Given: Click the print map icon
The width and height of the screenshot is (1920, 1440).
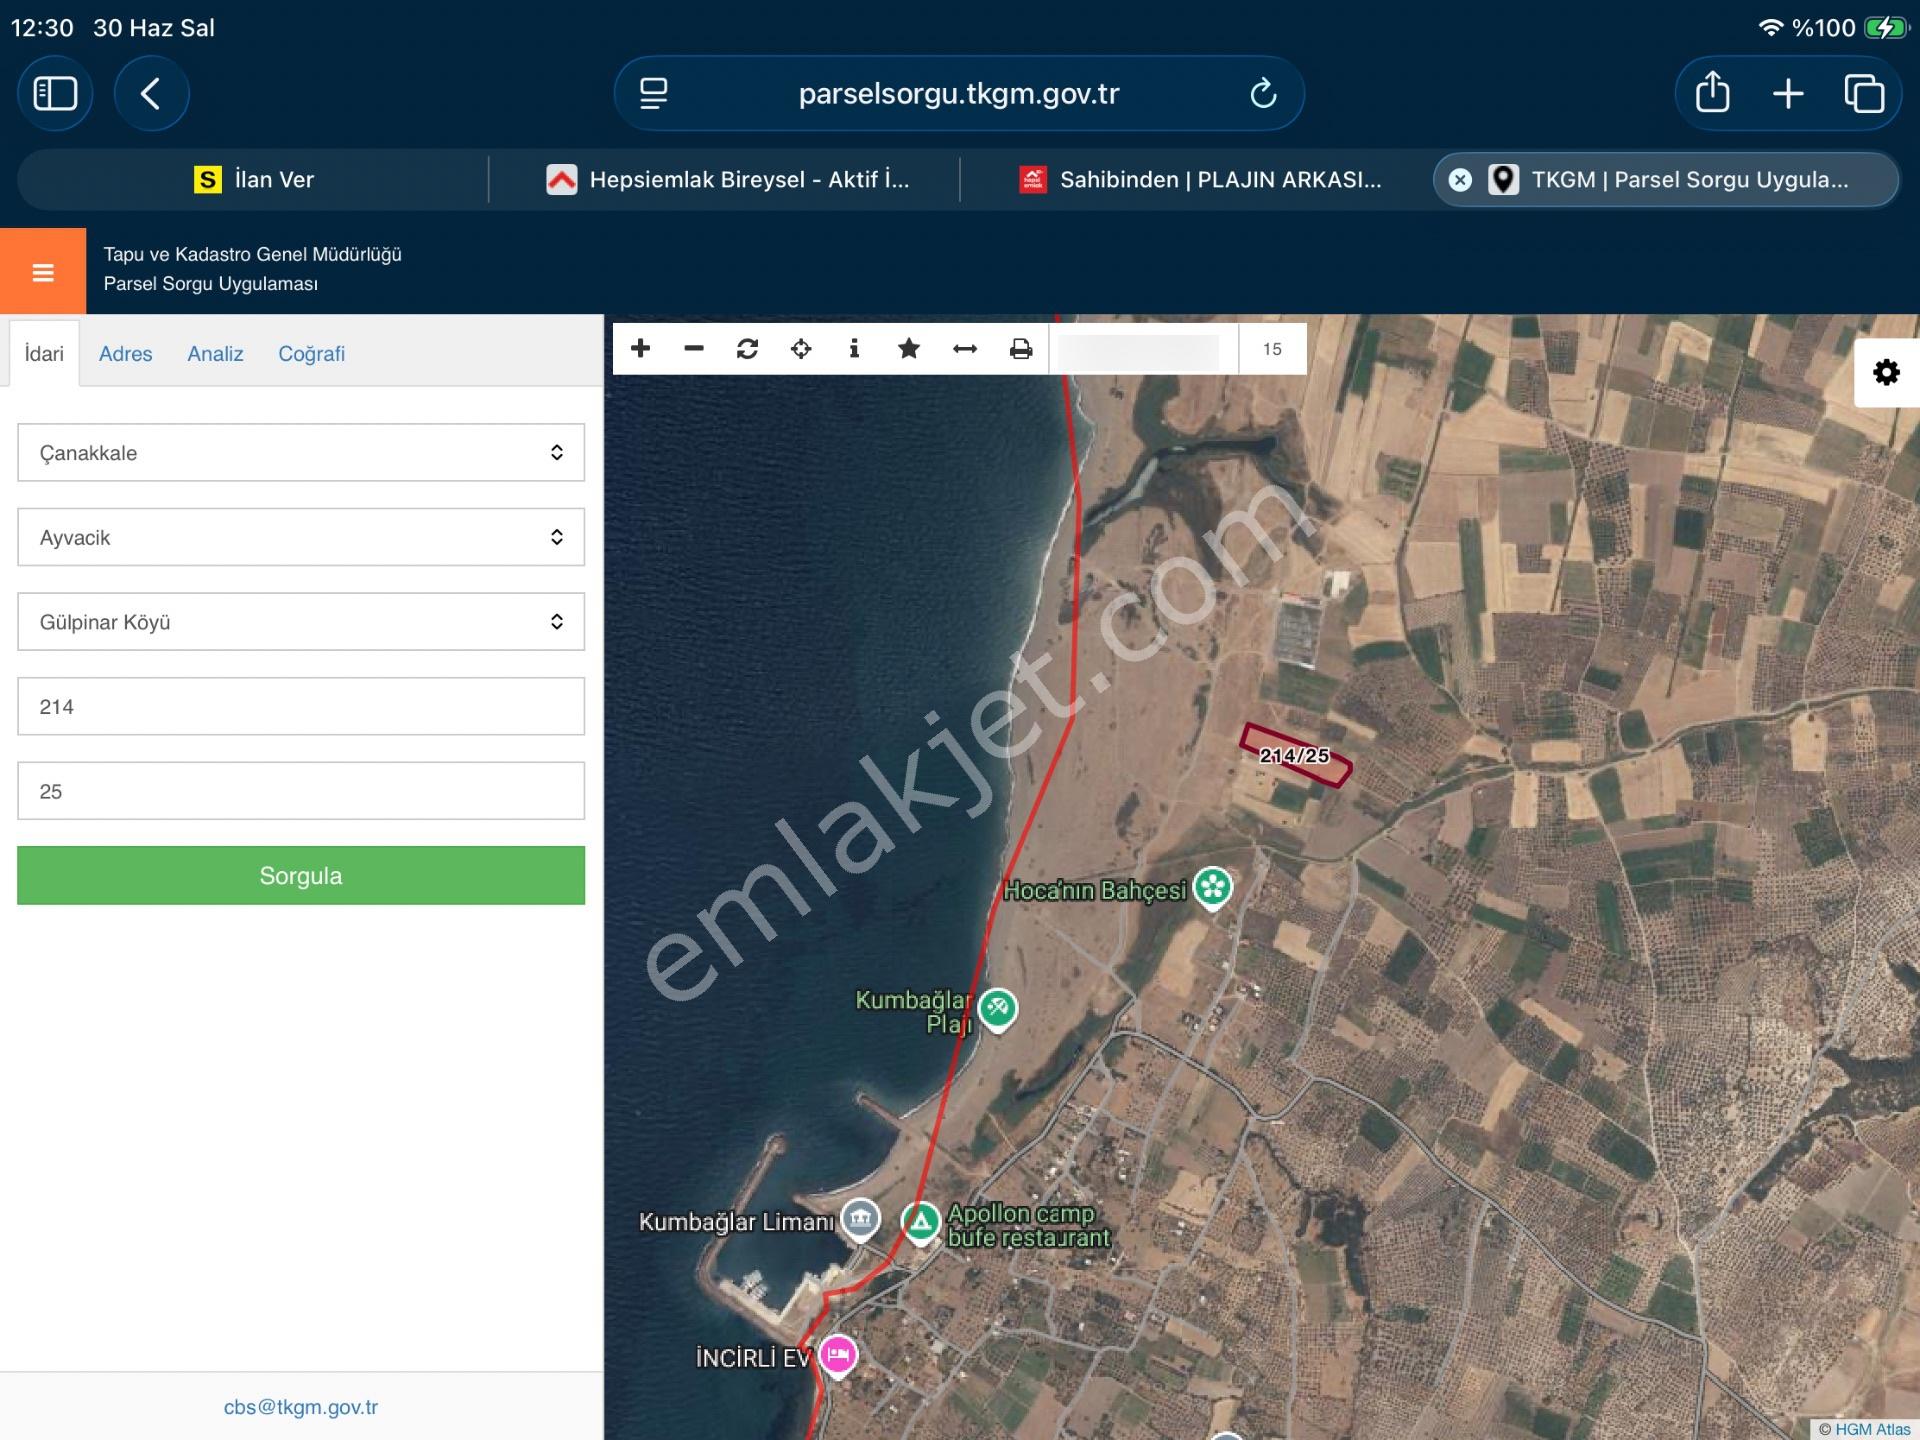Looking at the screenshot, I should pyautogui.click(x=1021, y=348).
